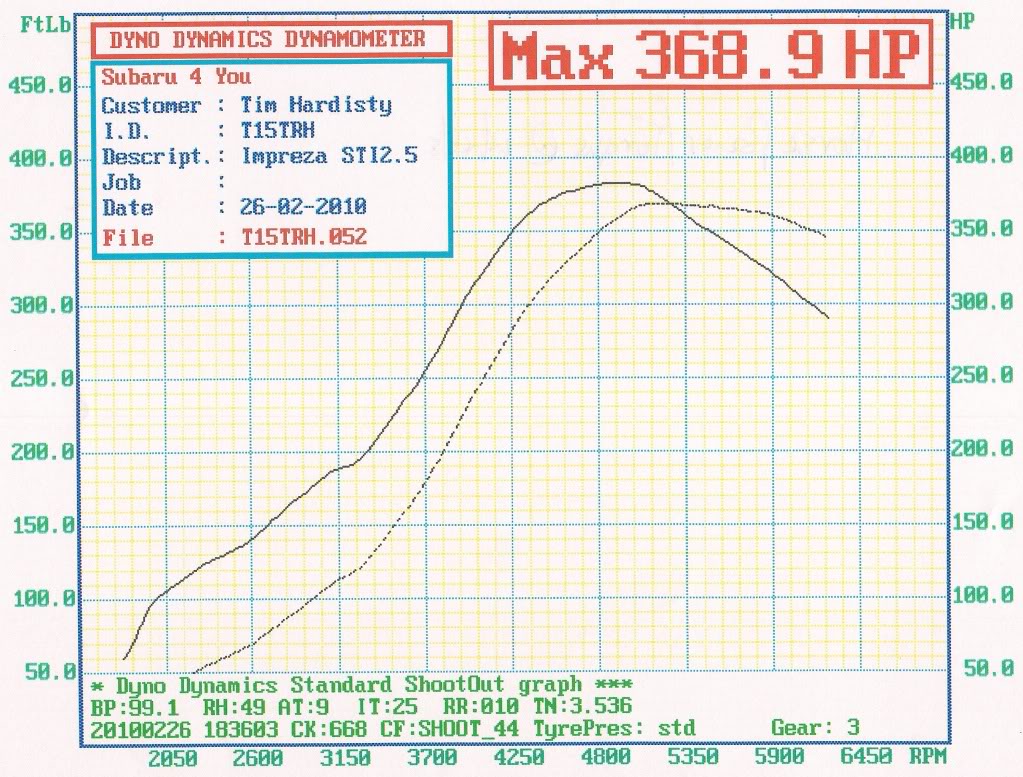This screenshot has height=777, width=1023.
Task: Click the customer name 'Tim Hardisty'
Action: (x=316, y=104)
